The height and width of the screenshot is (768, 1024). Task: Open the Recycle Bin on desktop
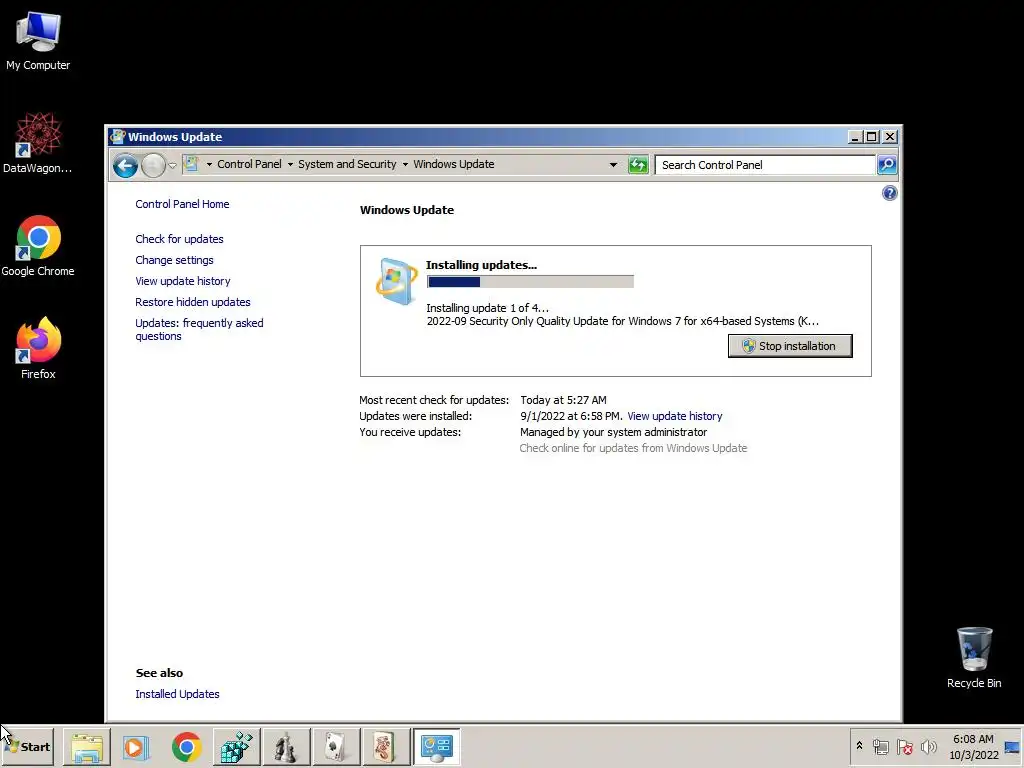(x=974, y=658)
